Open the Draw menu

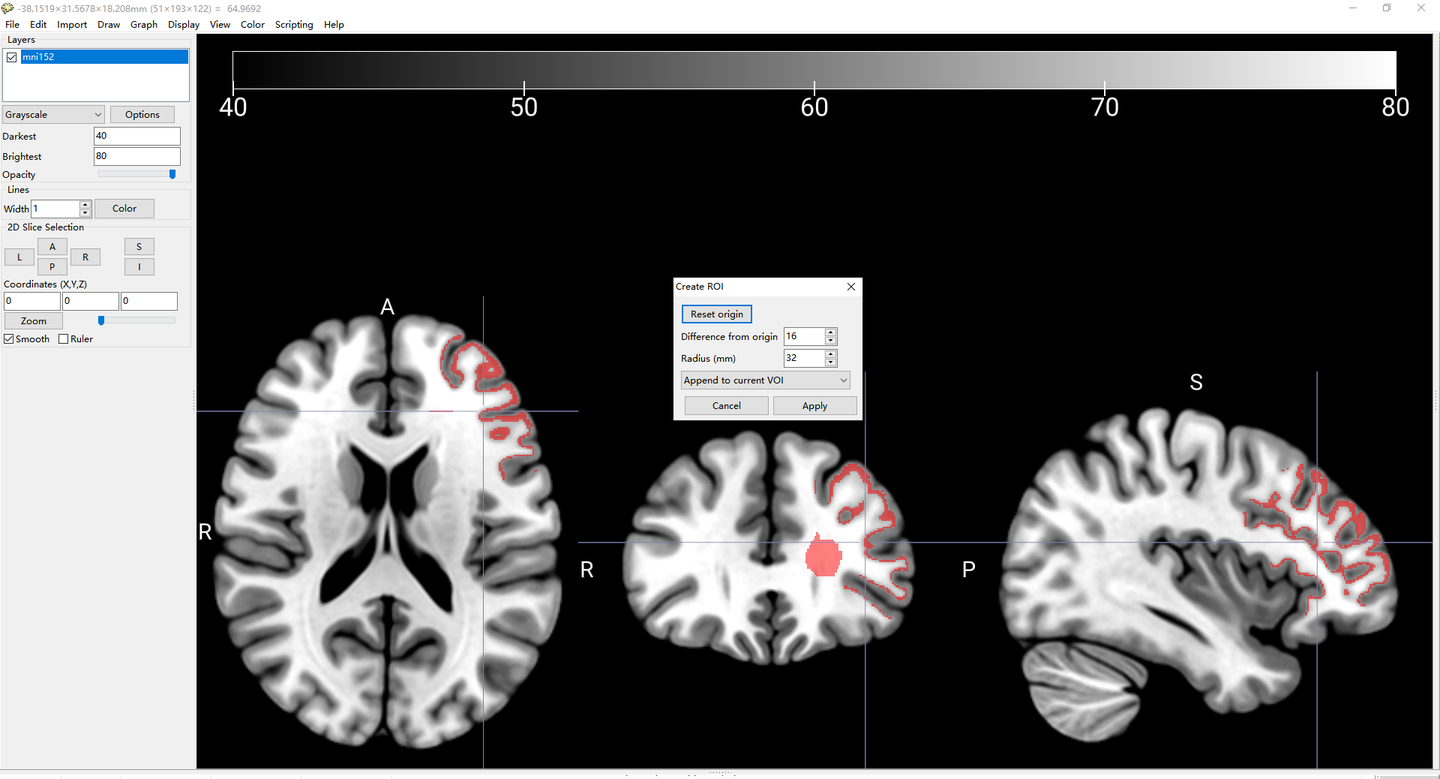108,24
